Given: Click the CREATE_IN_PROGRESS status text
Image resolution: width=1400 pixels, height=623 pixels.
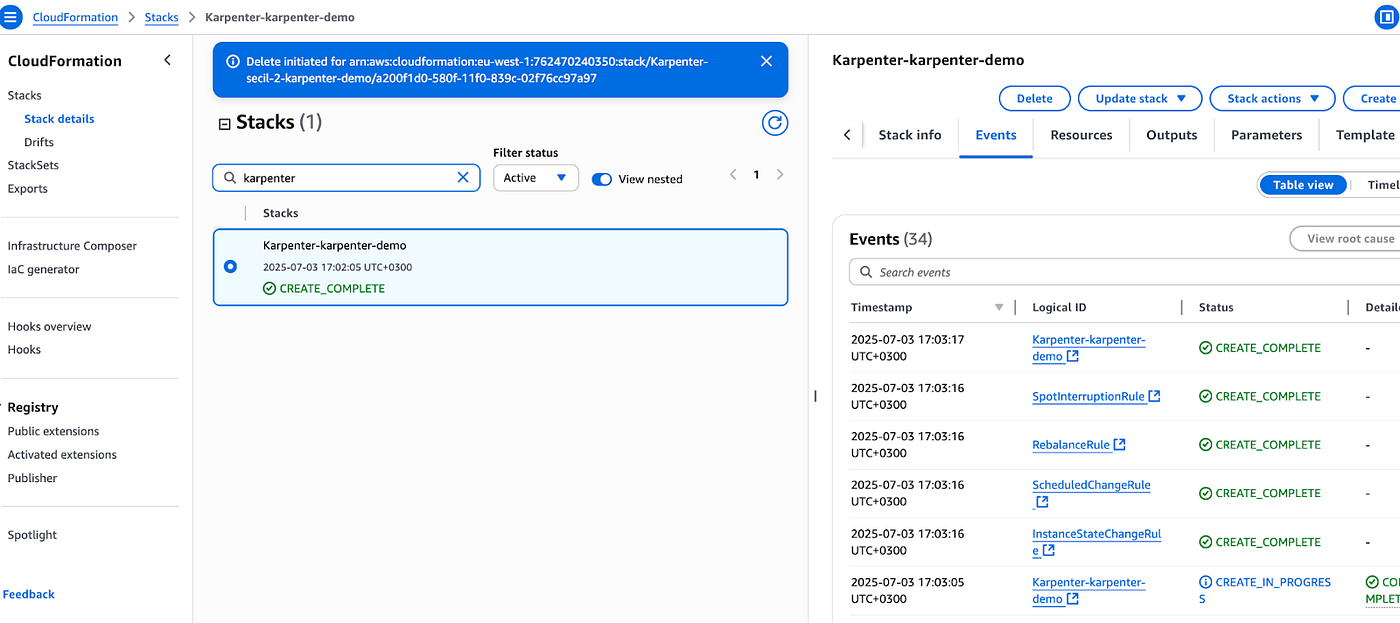Looking at the screenshot, I should (x=1265, y=590).
